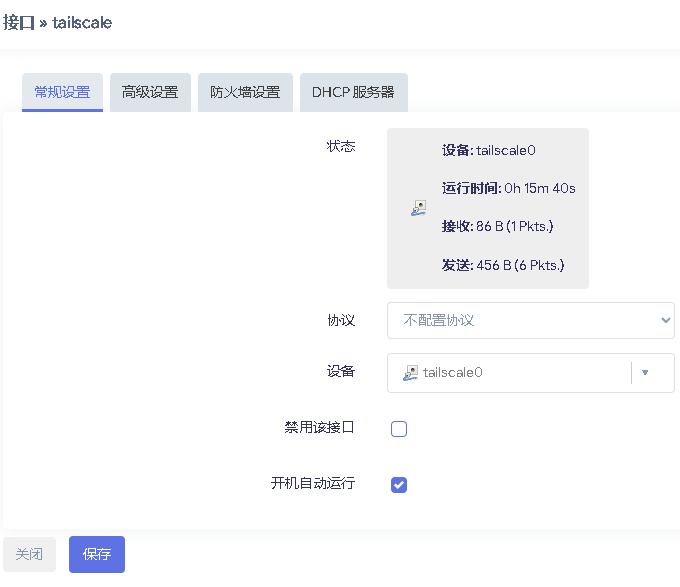Click the 运行时间: 0h 15m 40s text

(x=509, y=188)
